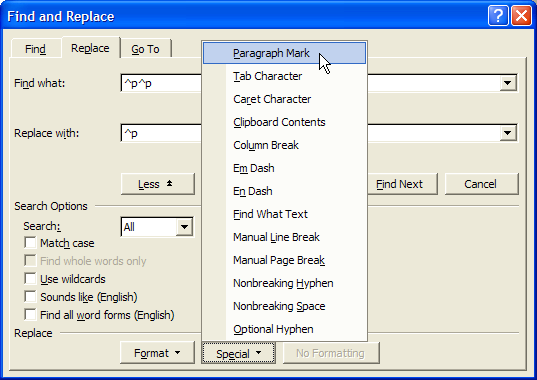The image size is (537, 380).
Task: Enable the Match case checkbox
Action: tap(30, 243)
